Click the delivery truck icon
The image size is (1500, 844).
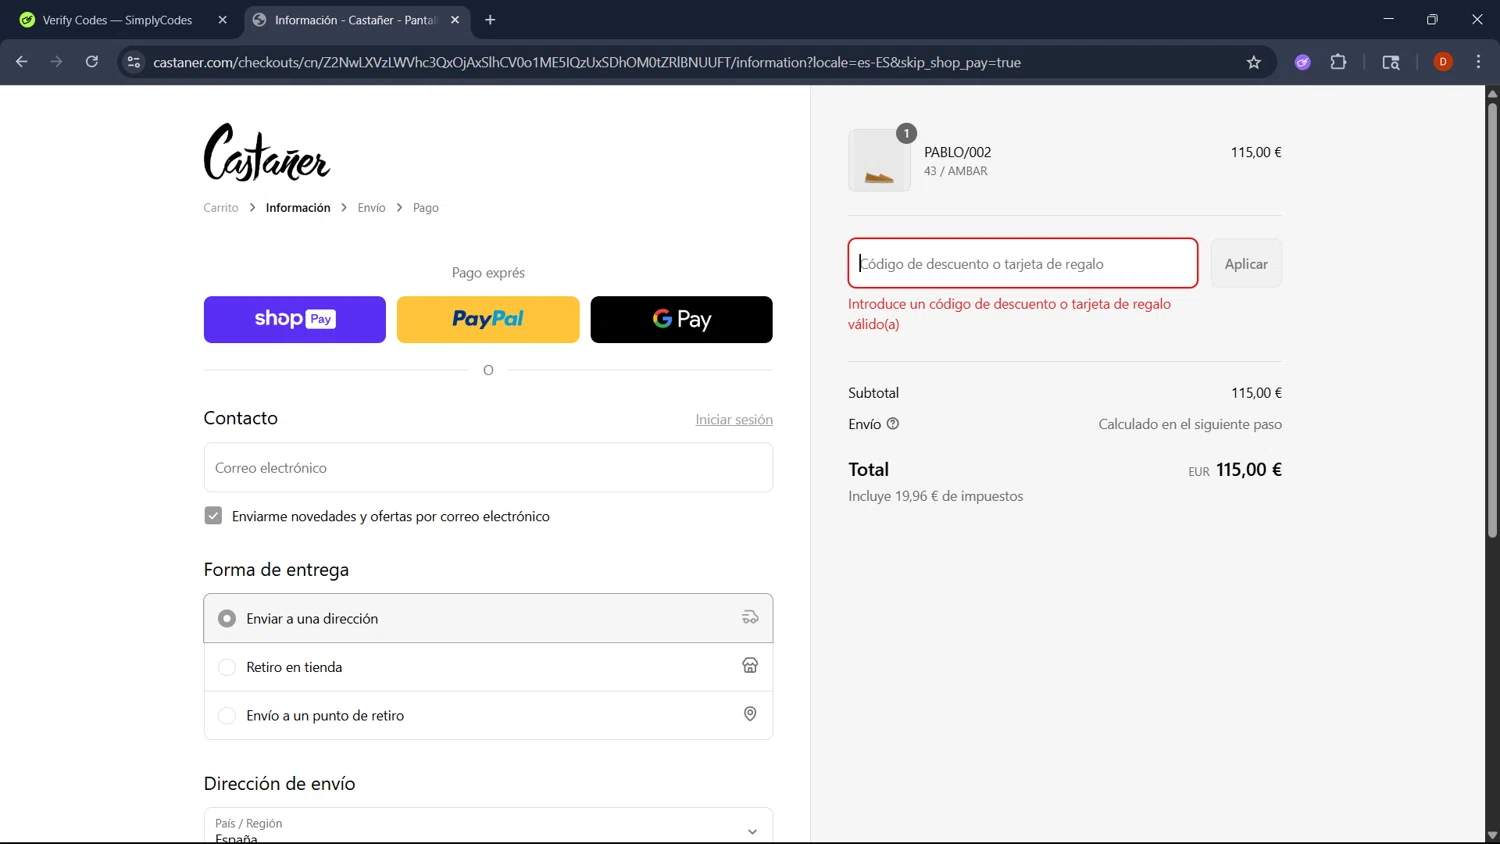[x=750, y=618]
